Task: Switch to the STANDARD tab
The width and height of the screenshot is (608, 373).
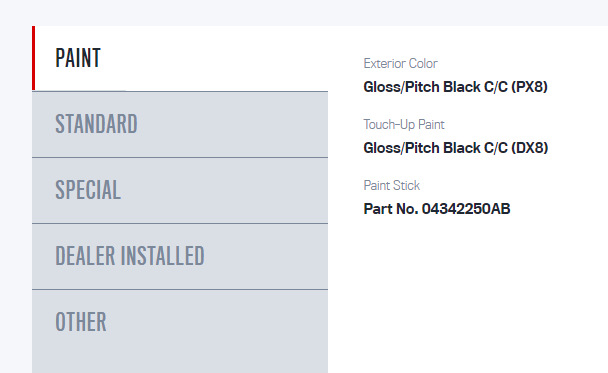Action: click(x=180, y=124)
